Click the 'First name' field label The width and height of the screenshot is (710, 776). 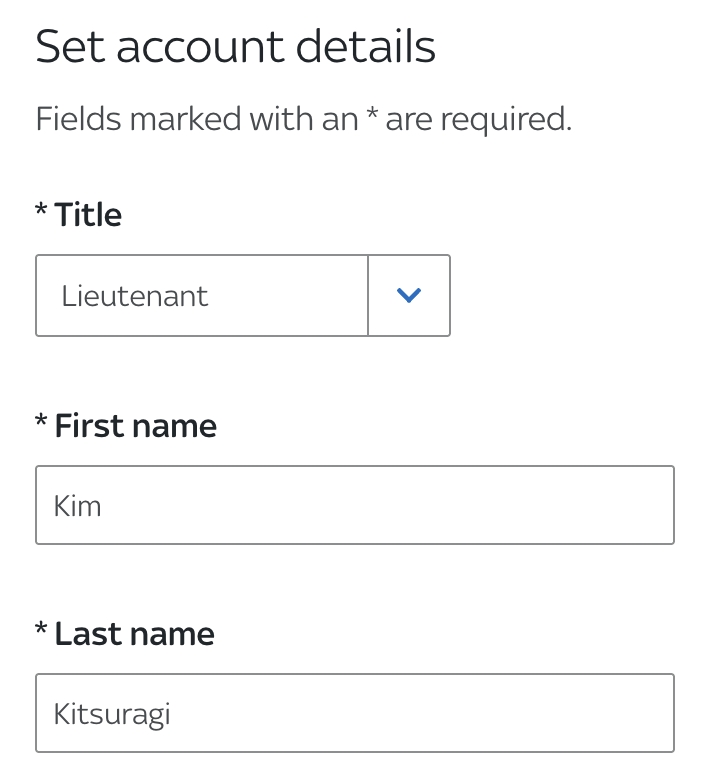click(135, 426)
